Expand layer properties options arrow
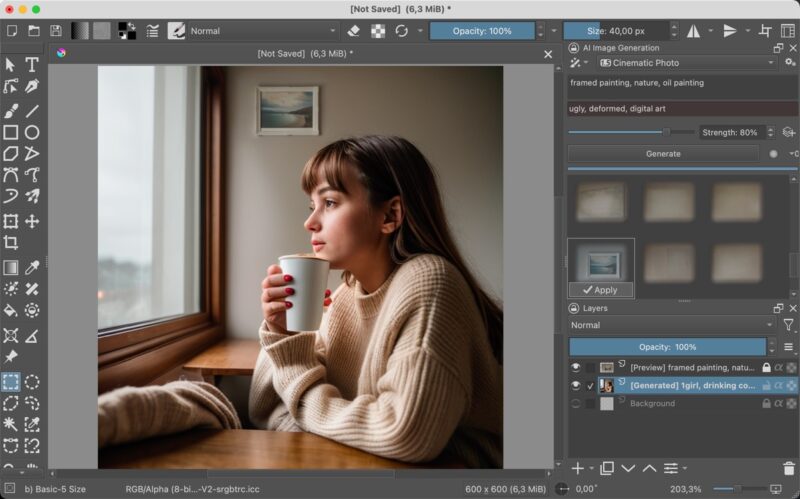Screen dimensions: 800x499 coord(685,468)
